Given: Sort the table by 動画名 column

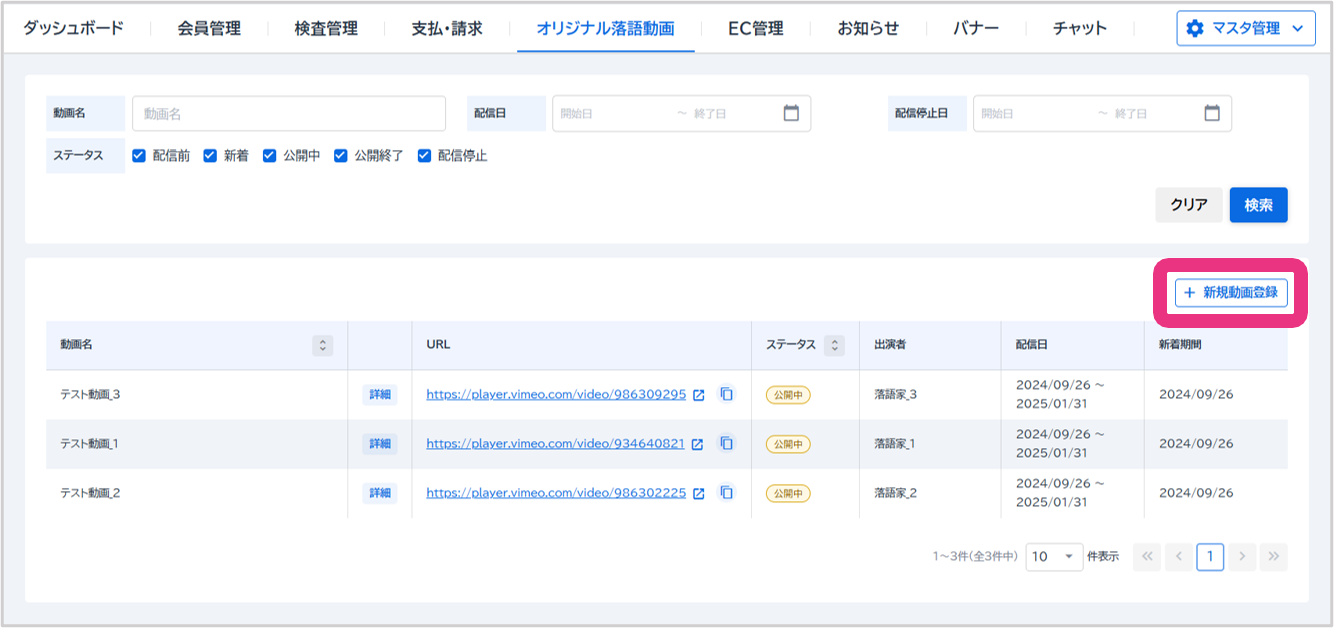Looking at the screenshot, I should (322, 345).
